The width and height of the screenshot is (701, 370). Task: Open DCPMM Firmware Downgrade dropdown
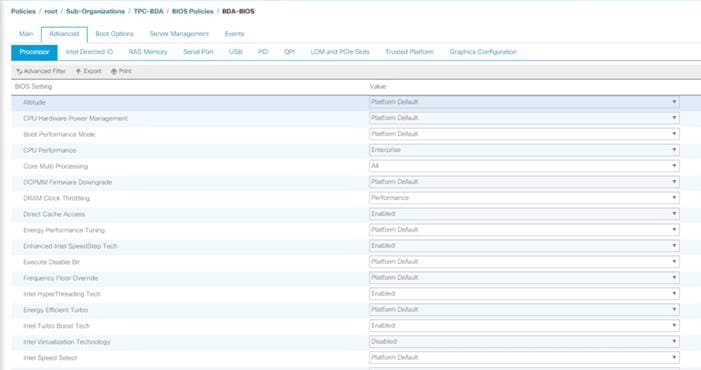[524, 182]
